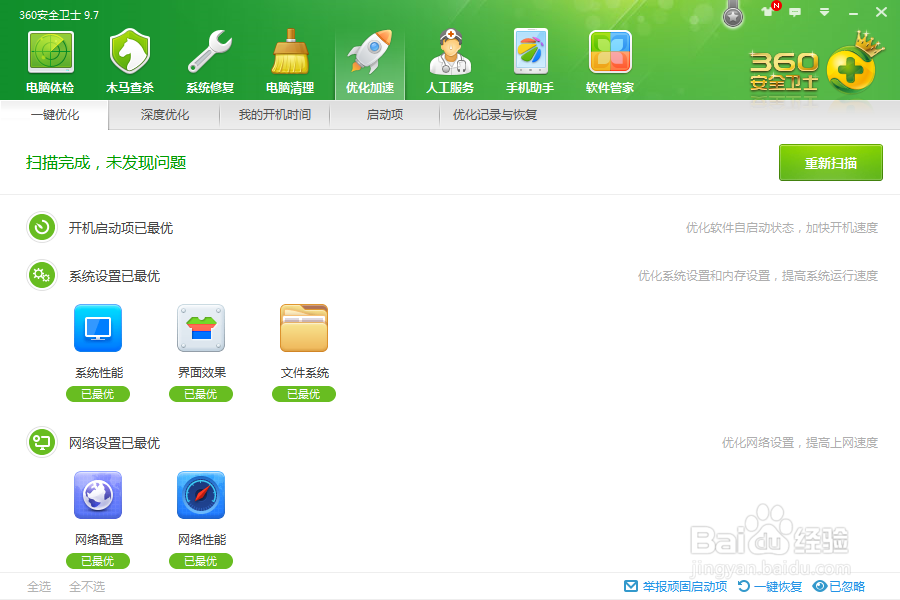Click 一键恢复 link
This screenshot has height=600, width=900.
(x=778, y=586)
